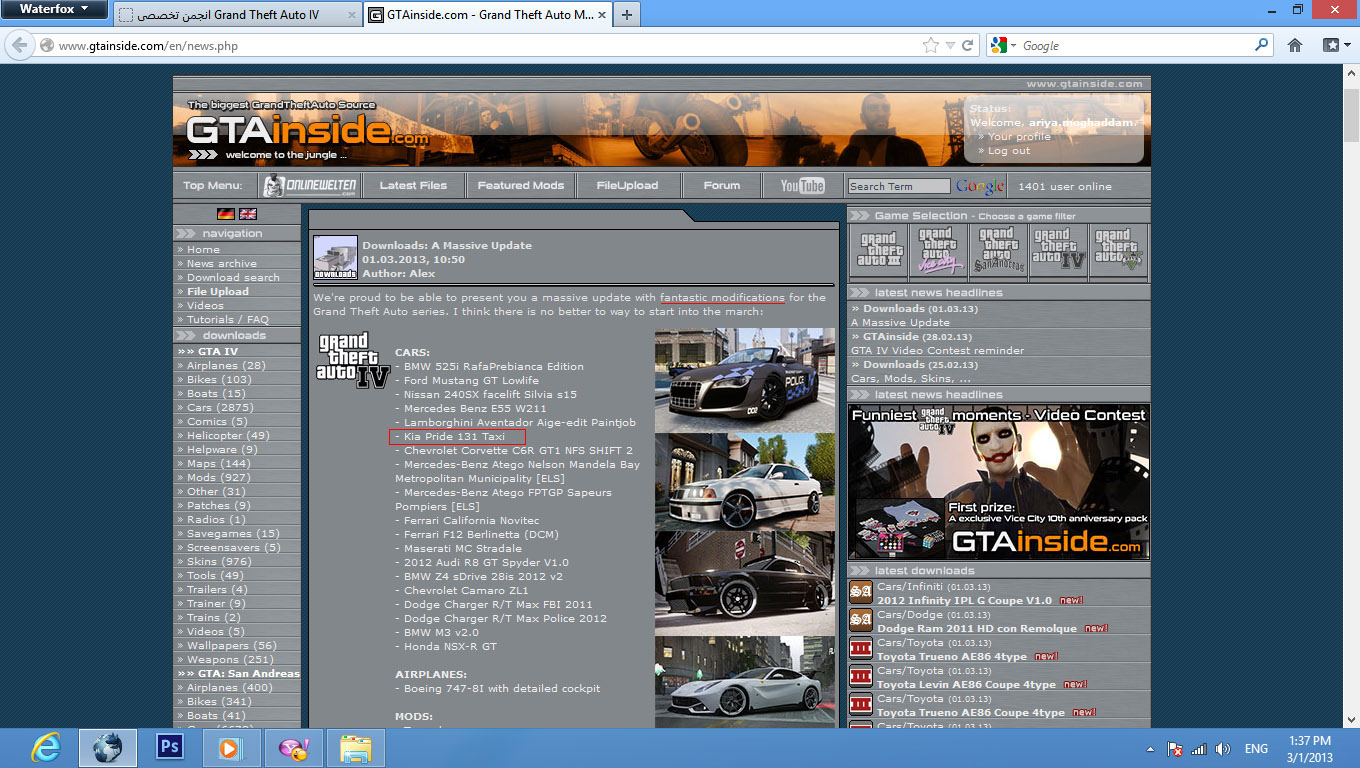Click the Kia Pride 131 Taxi link
Image resolution: width=1360 pixels, height=768 pixels.
455,437
